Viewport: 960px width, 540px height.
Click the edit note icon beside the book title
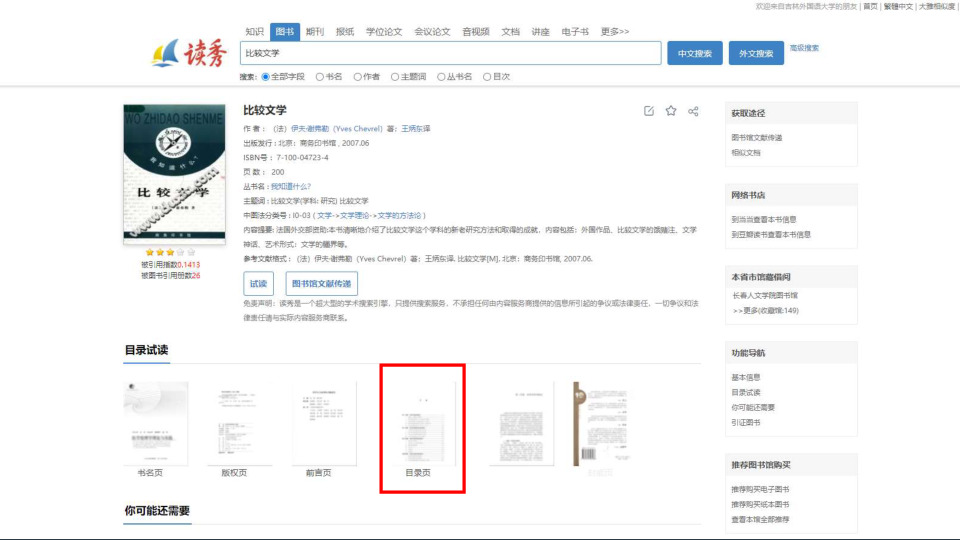[649, 111]
